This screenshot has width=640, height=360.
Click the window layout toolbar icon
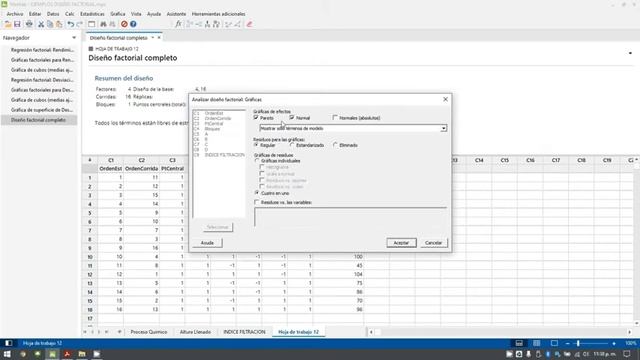tap(91, 24)
